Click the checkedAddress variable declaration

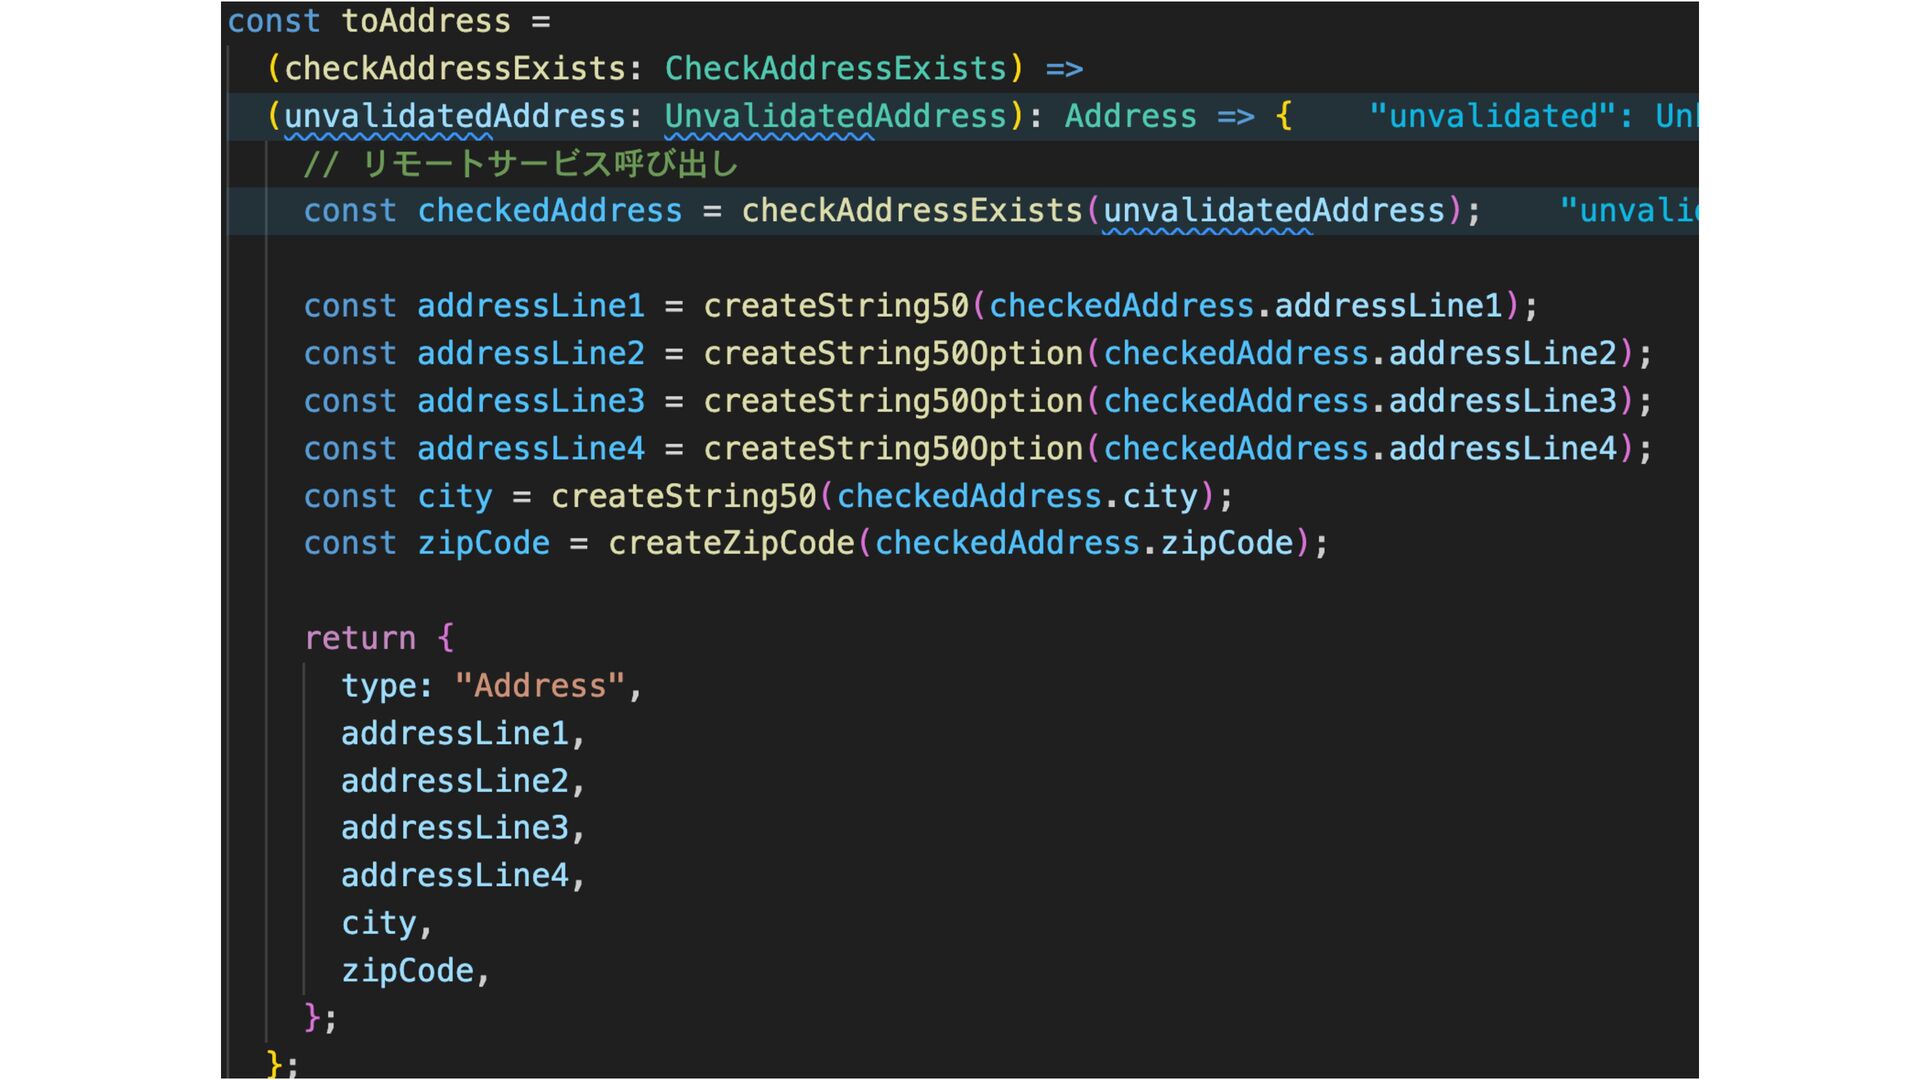(x=549, y=211)
